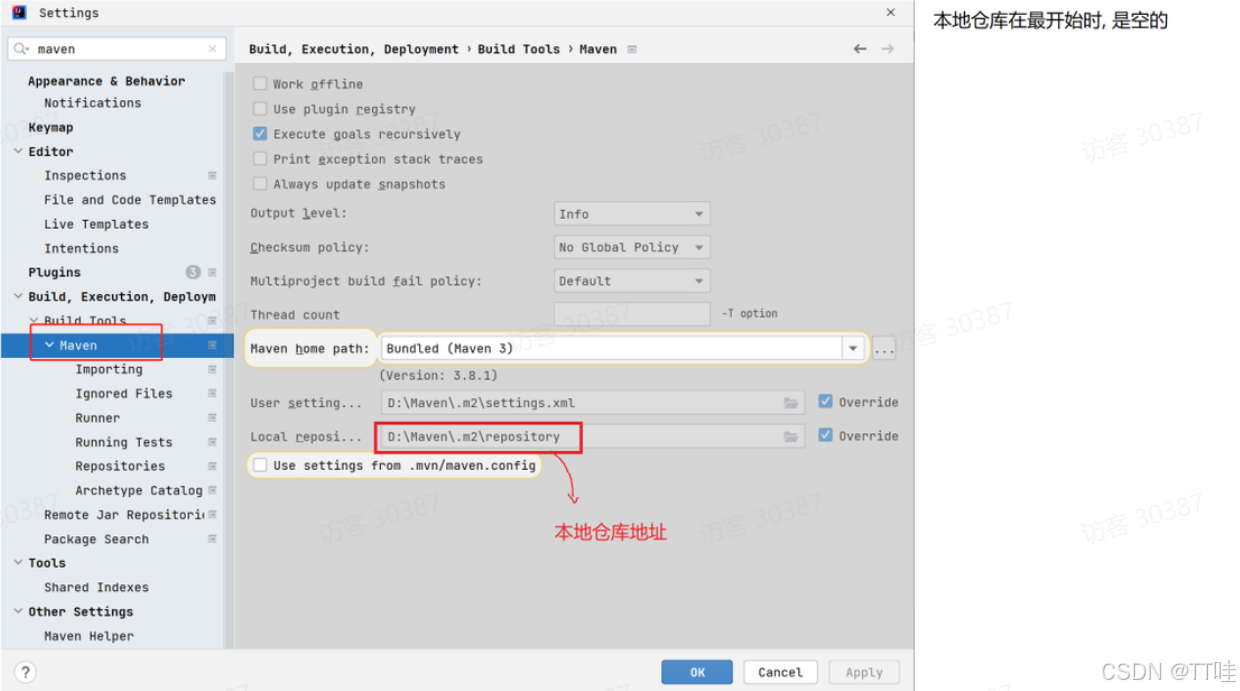Enable Always update snapshots checkbox
This screenshot has width=1240, height=691.
tap(260, 184)
